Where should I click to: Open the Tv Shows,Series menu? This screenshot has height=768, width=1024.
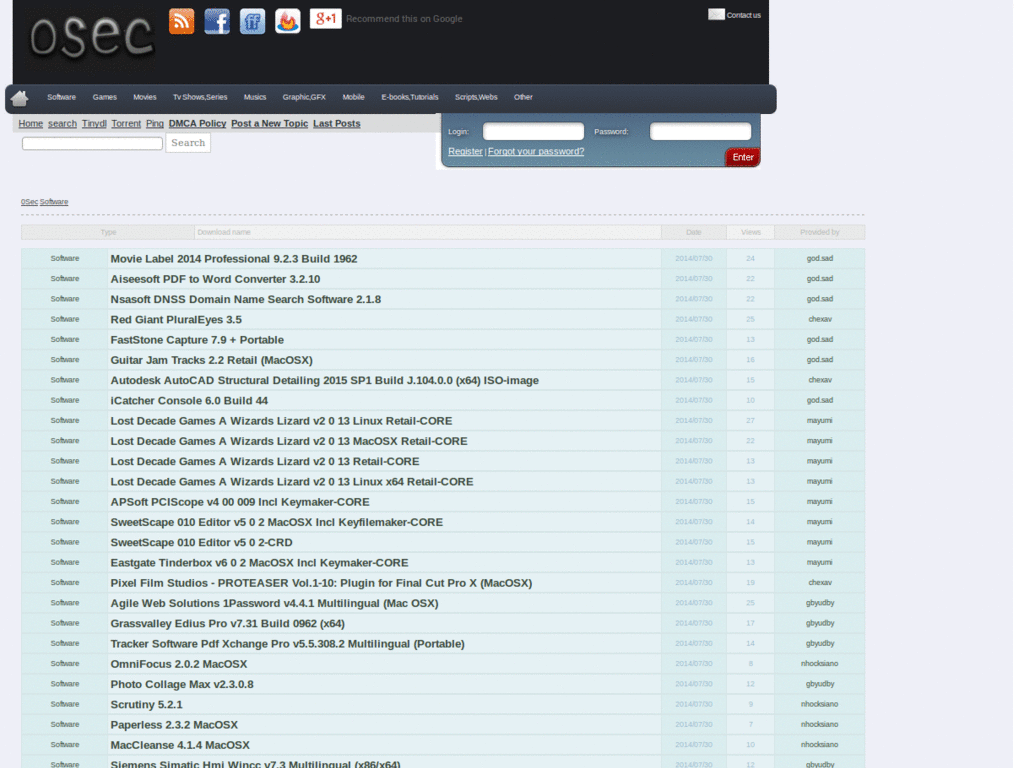click(x=200, y=97)
